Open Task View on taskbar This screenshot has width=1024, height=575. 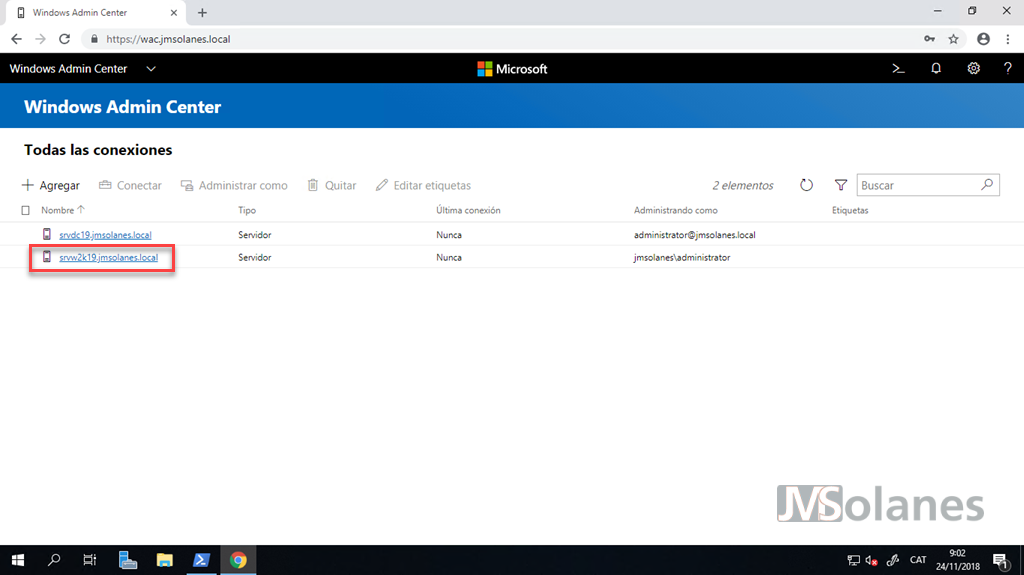(x=89, y=560)
